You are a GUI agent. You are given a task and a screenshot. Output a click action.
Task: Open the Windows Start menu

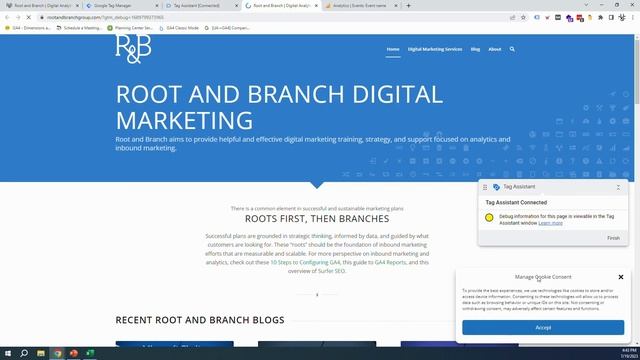point(8,353)
